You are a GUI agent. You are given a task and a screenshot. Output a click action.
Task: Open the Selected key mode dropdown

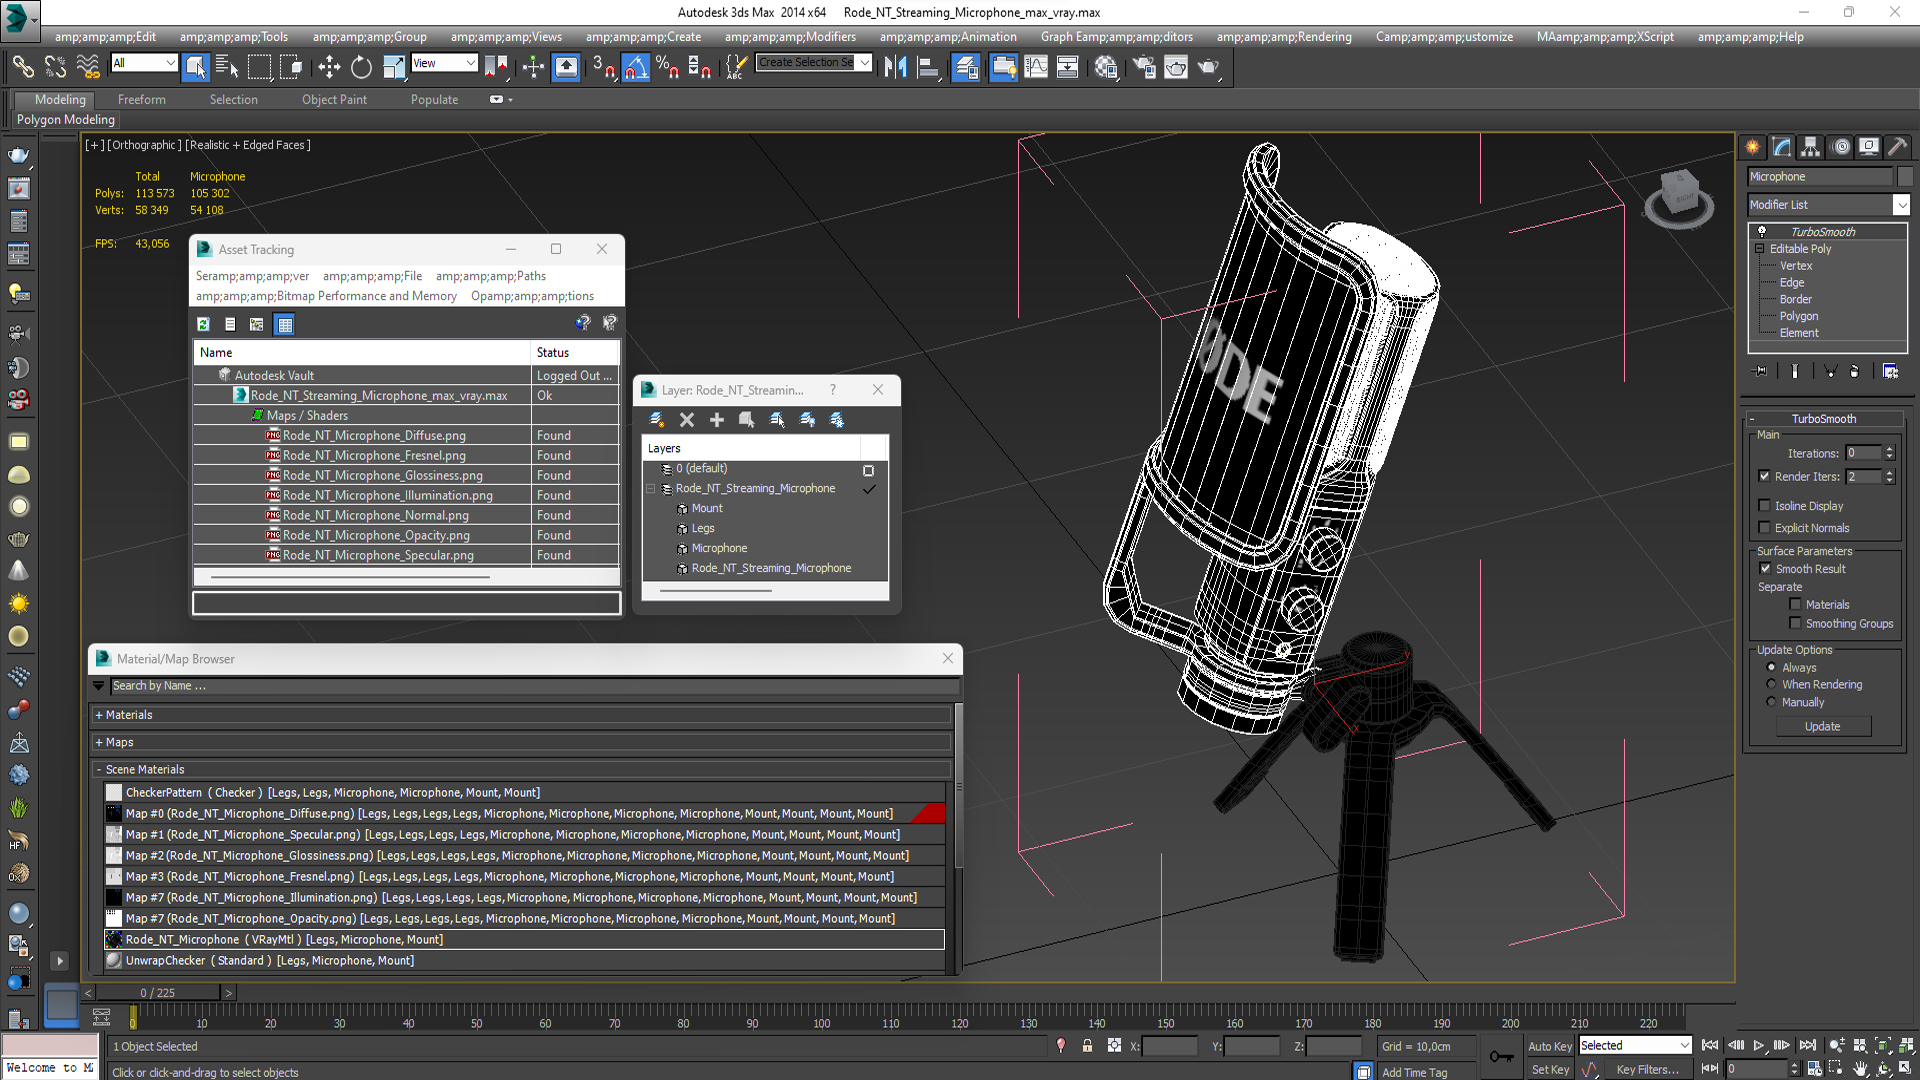pyautogui.click(x=1635, y=1046)
